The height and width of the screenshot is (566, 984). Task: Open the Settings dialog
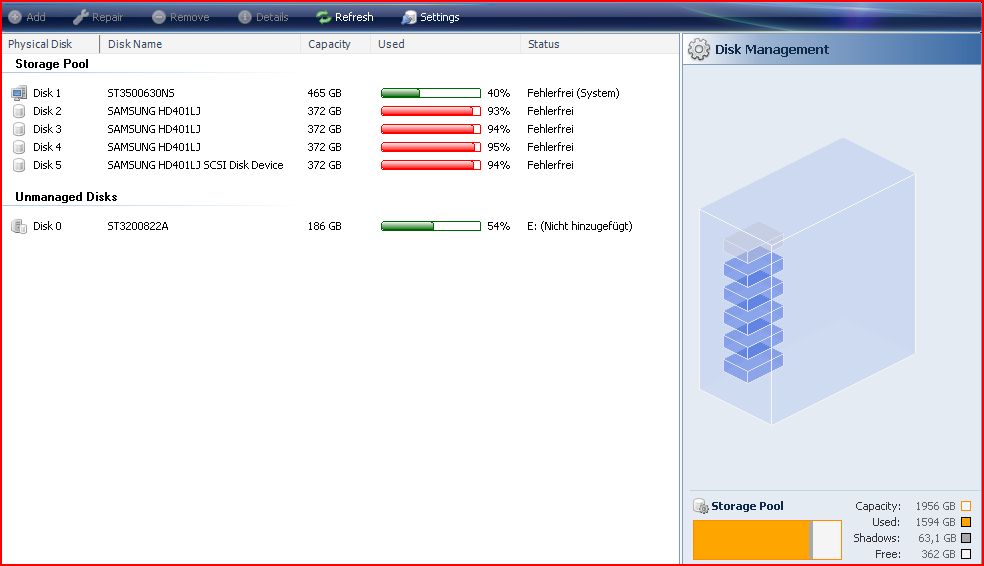pyautogui.click(x=430, y=17)
